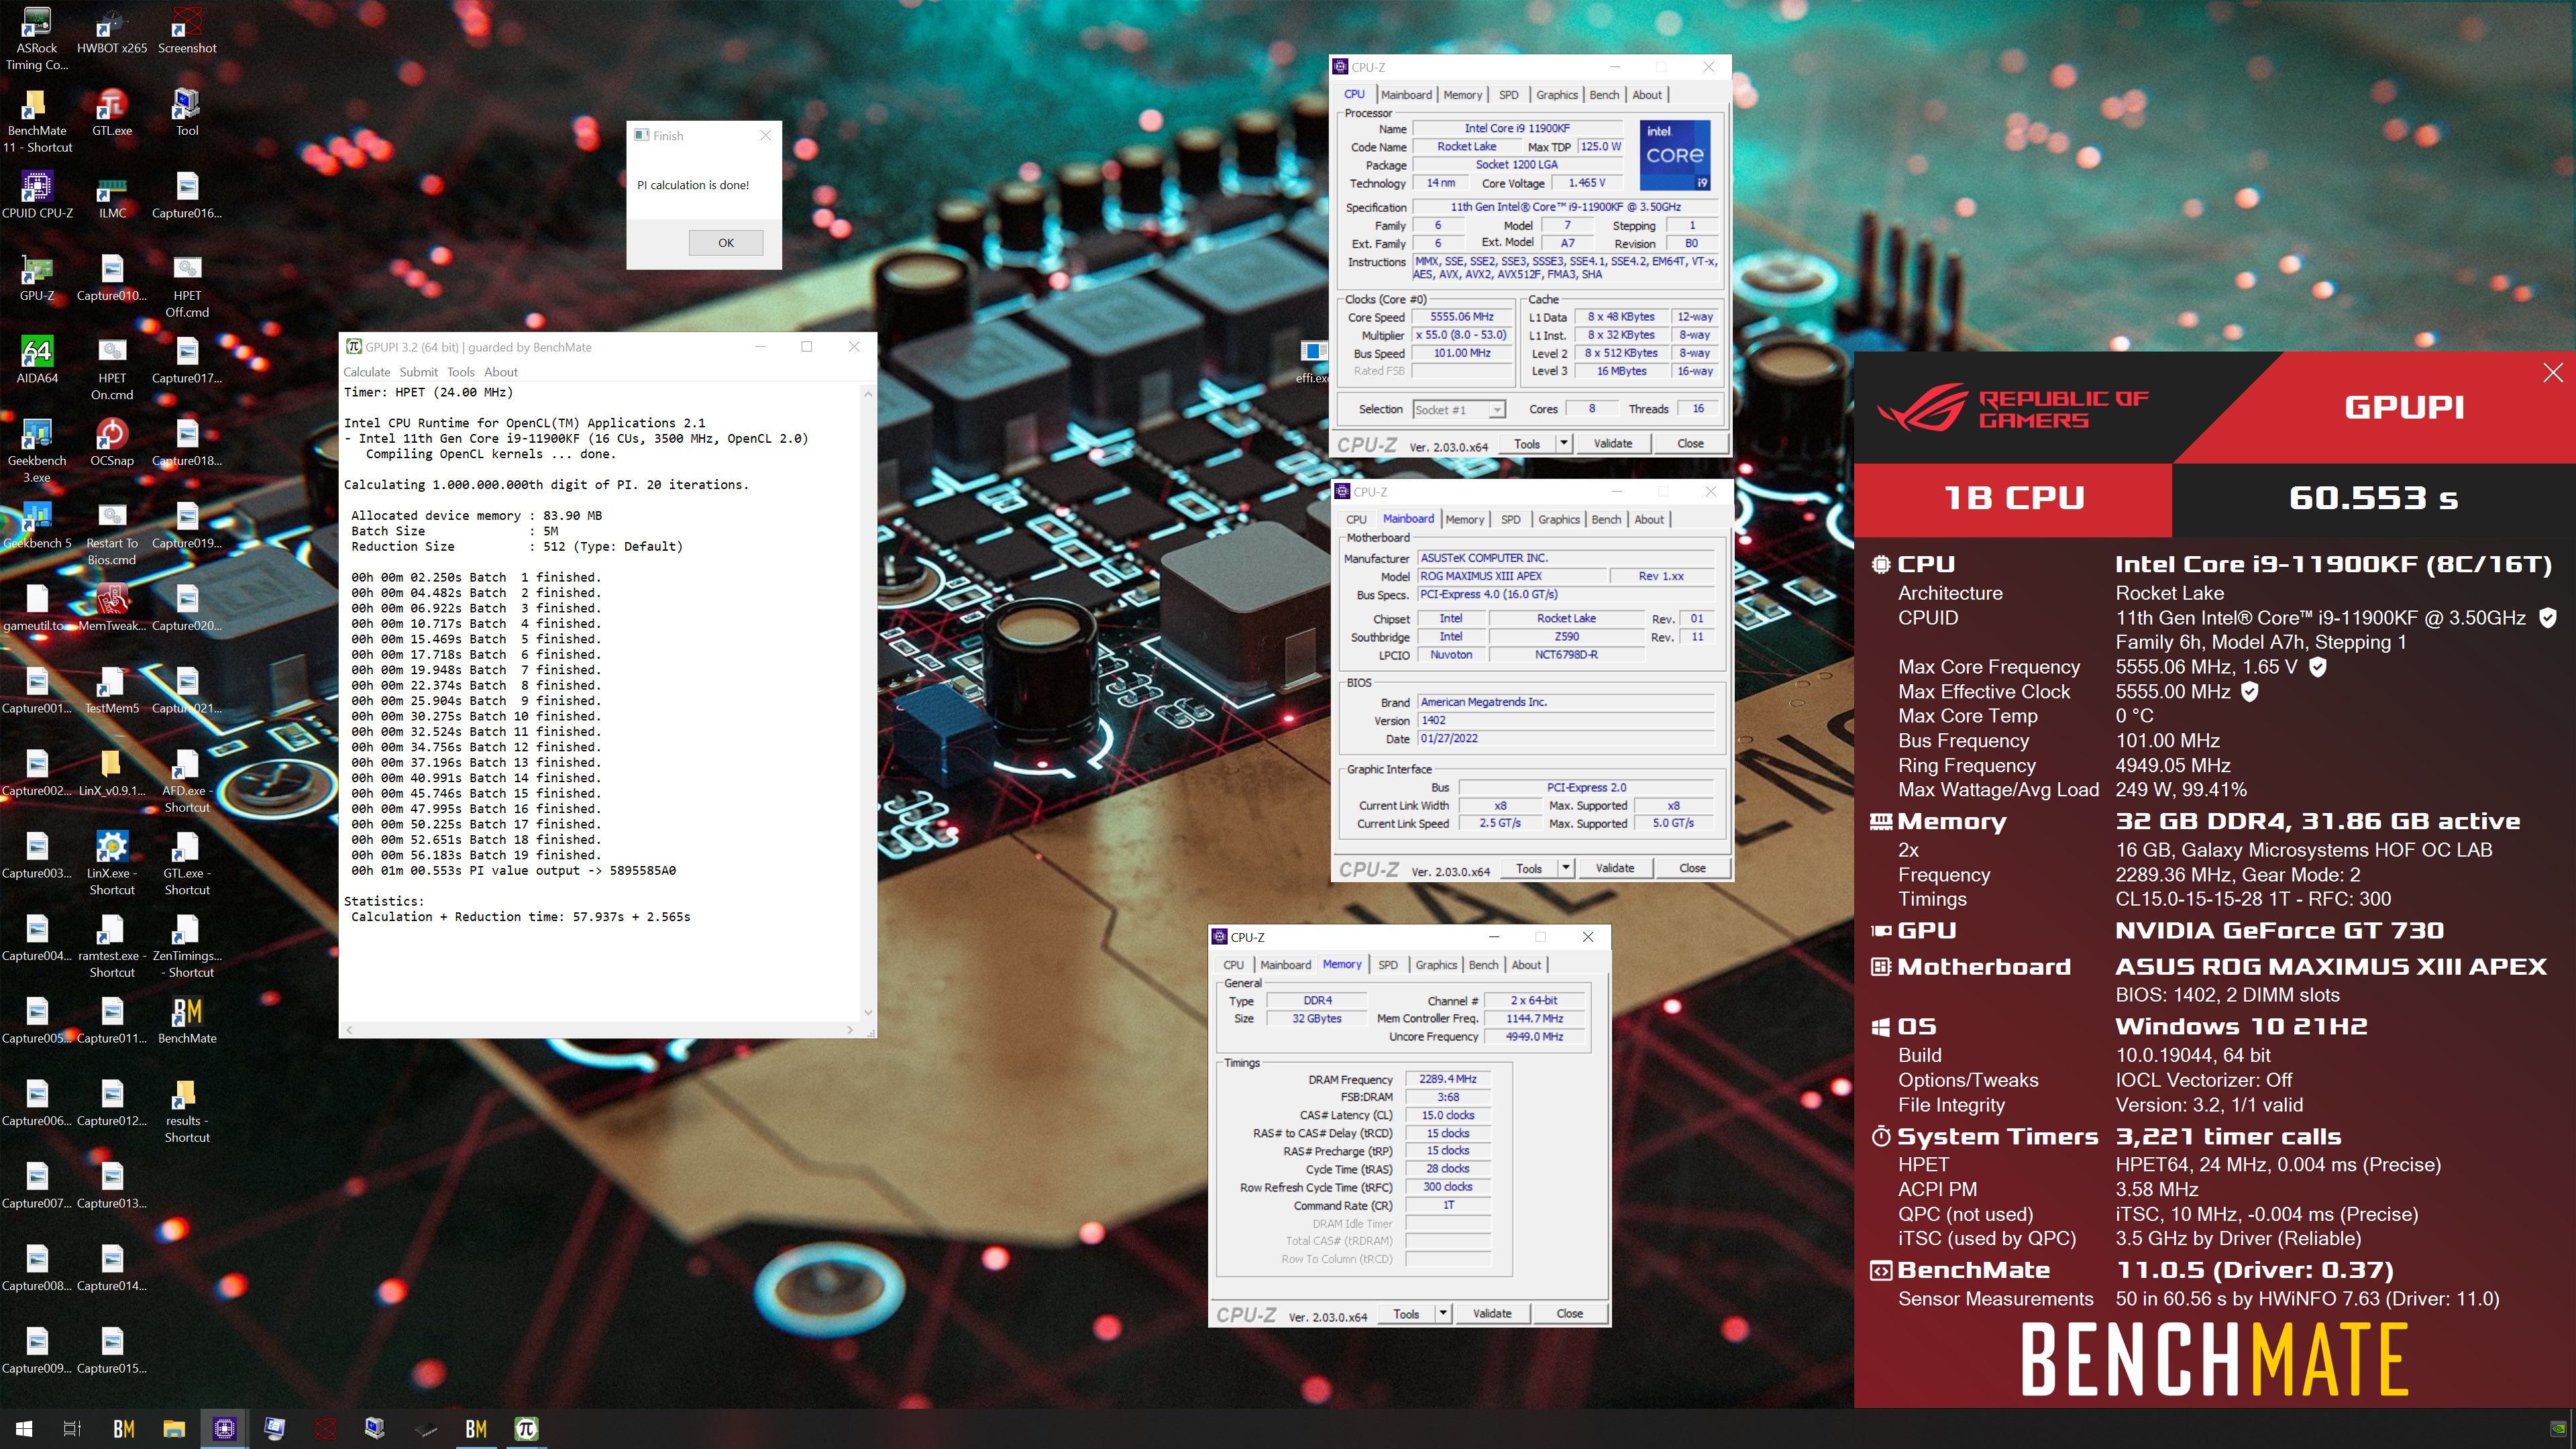
Task: Open Tools menu in GPUPI
Action: tap(461, 372)
